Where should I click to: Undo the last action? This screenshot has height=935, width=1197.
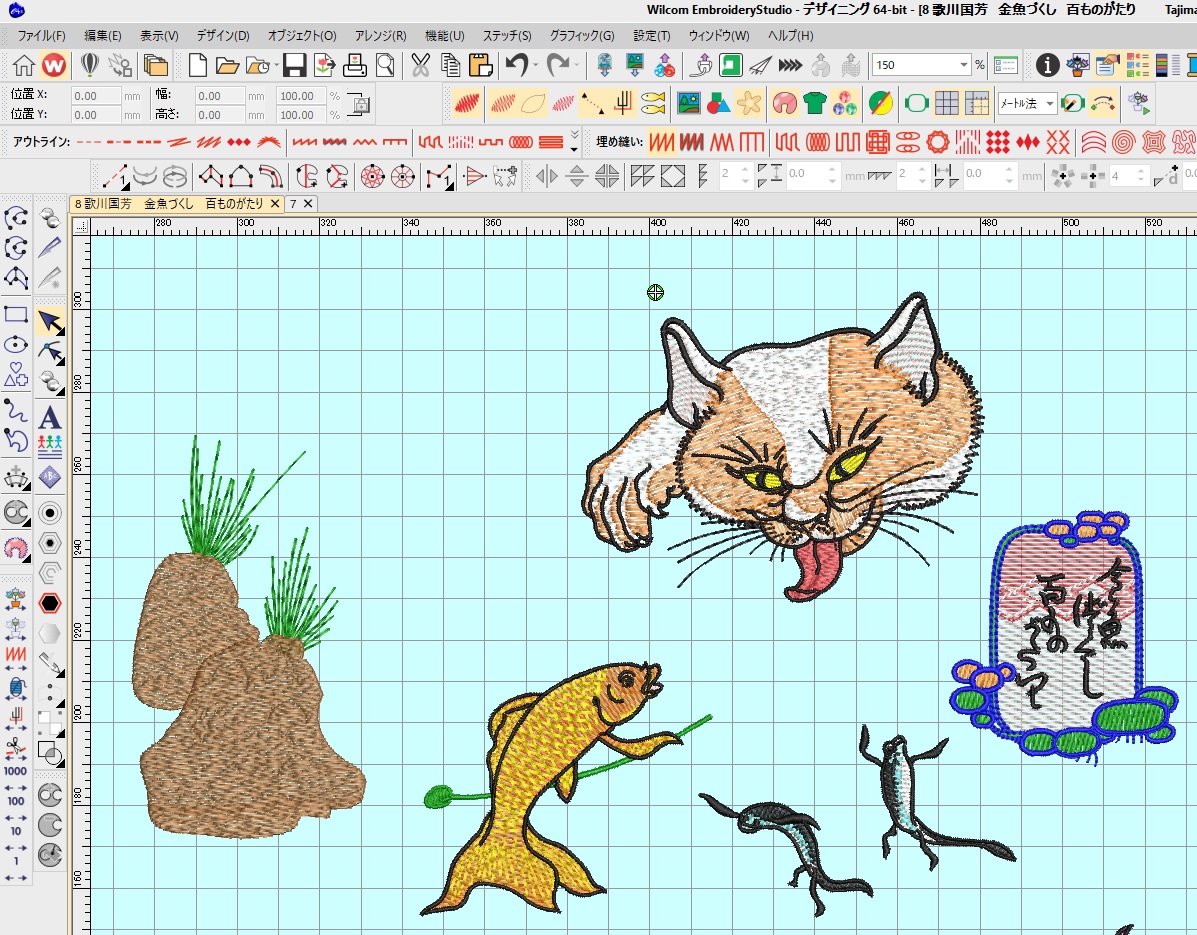click(517, 65)
